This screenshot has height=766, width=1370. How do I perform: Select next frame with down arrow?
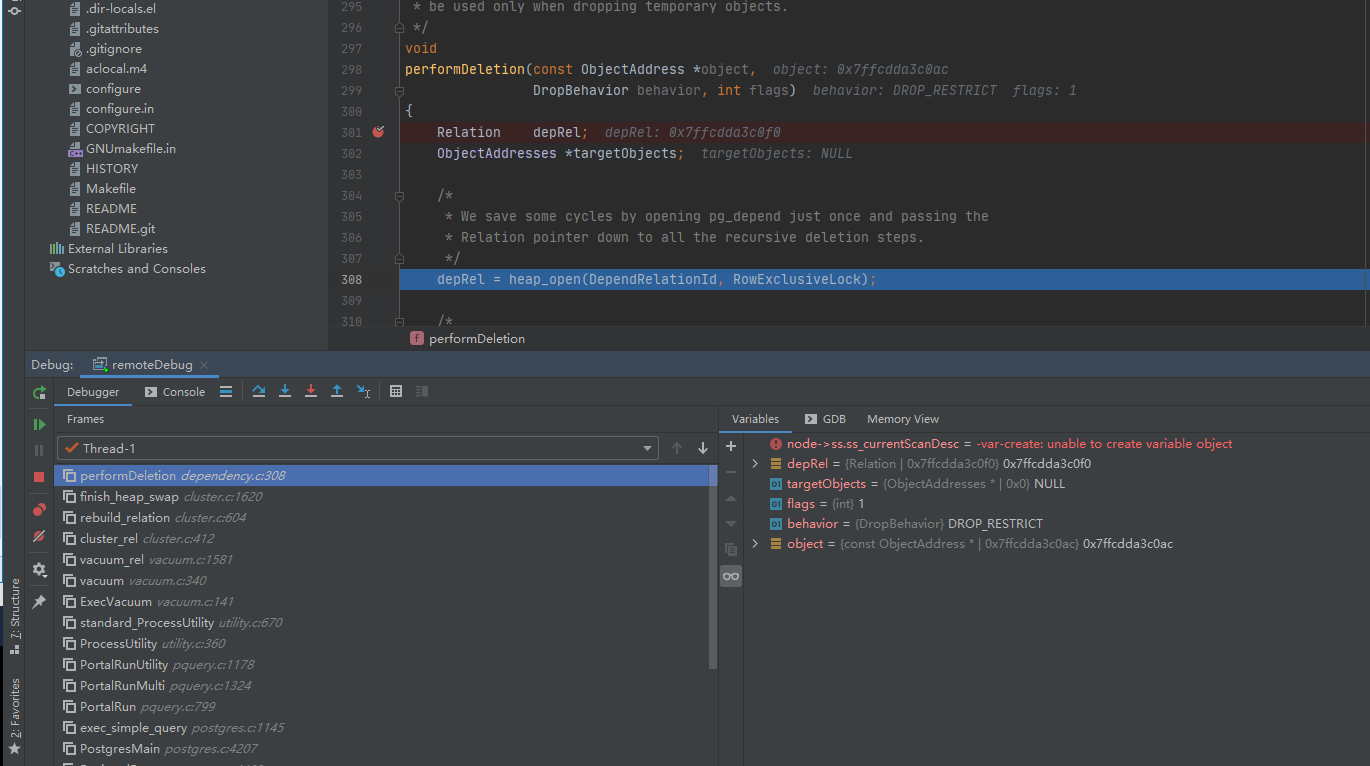pos(703,449)
